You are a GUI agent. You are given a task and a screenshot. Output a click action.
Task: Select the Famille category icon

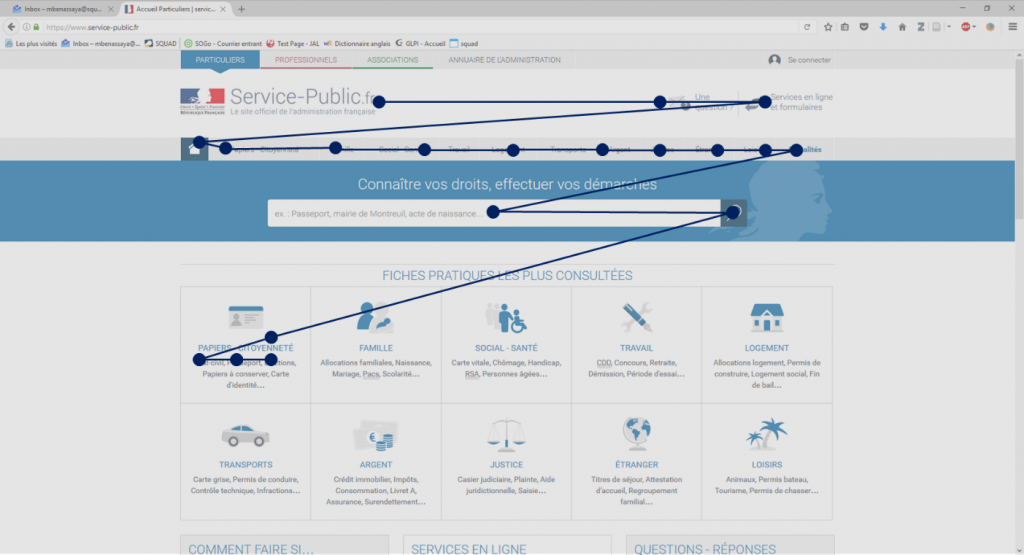375,317
